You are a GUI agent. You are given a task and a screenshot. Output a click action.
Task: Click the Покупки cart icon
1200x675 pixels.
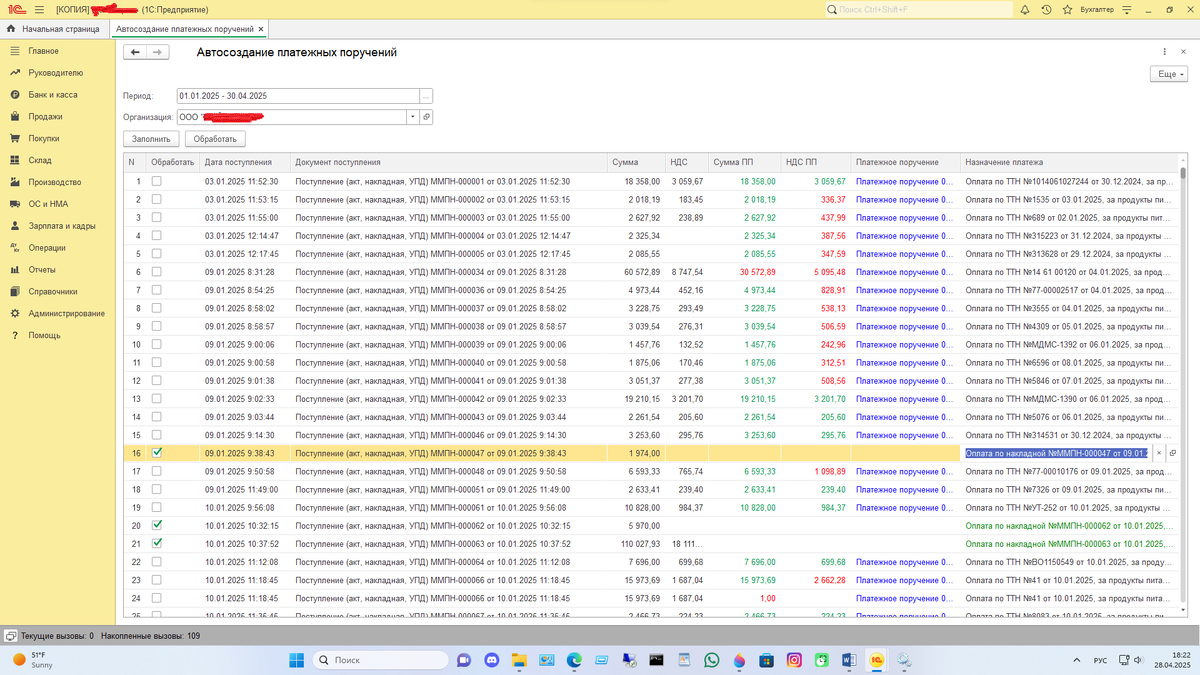click(x=15, y=139)
